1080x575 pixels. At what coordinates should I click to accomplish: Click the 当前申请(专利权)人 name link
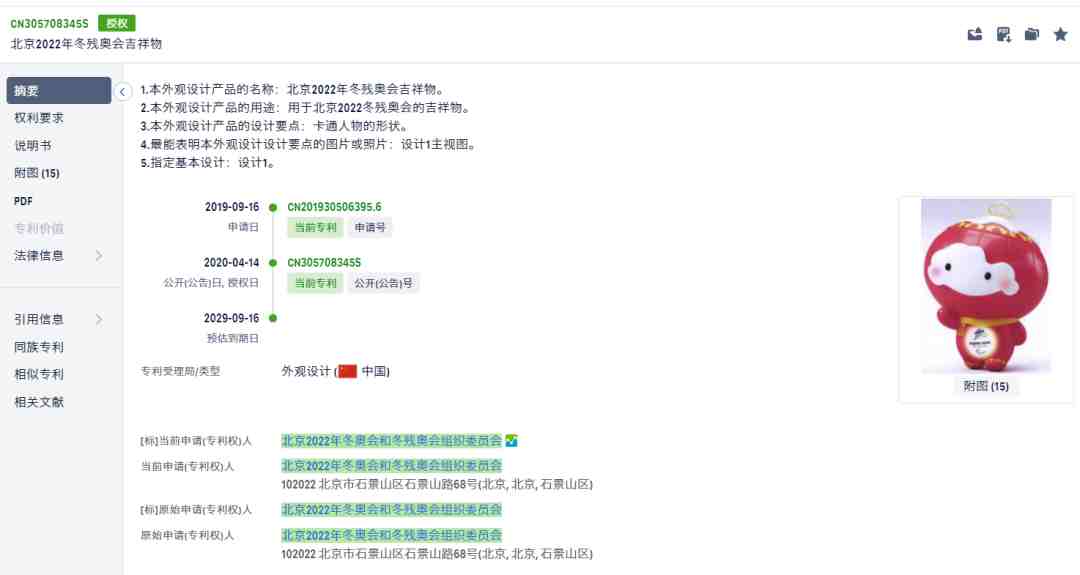391,466
